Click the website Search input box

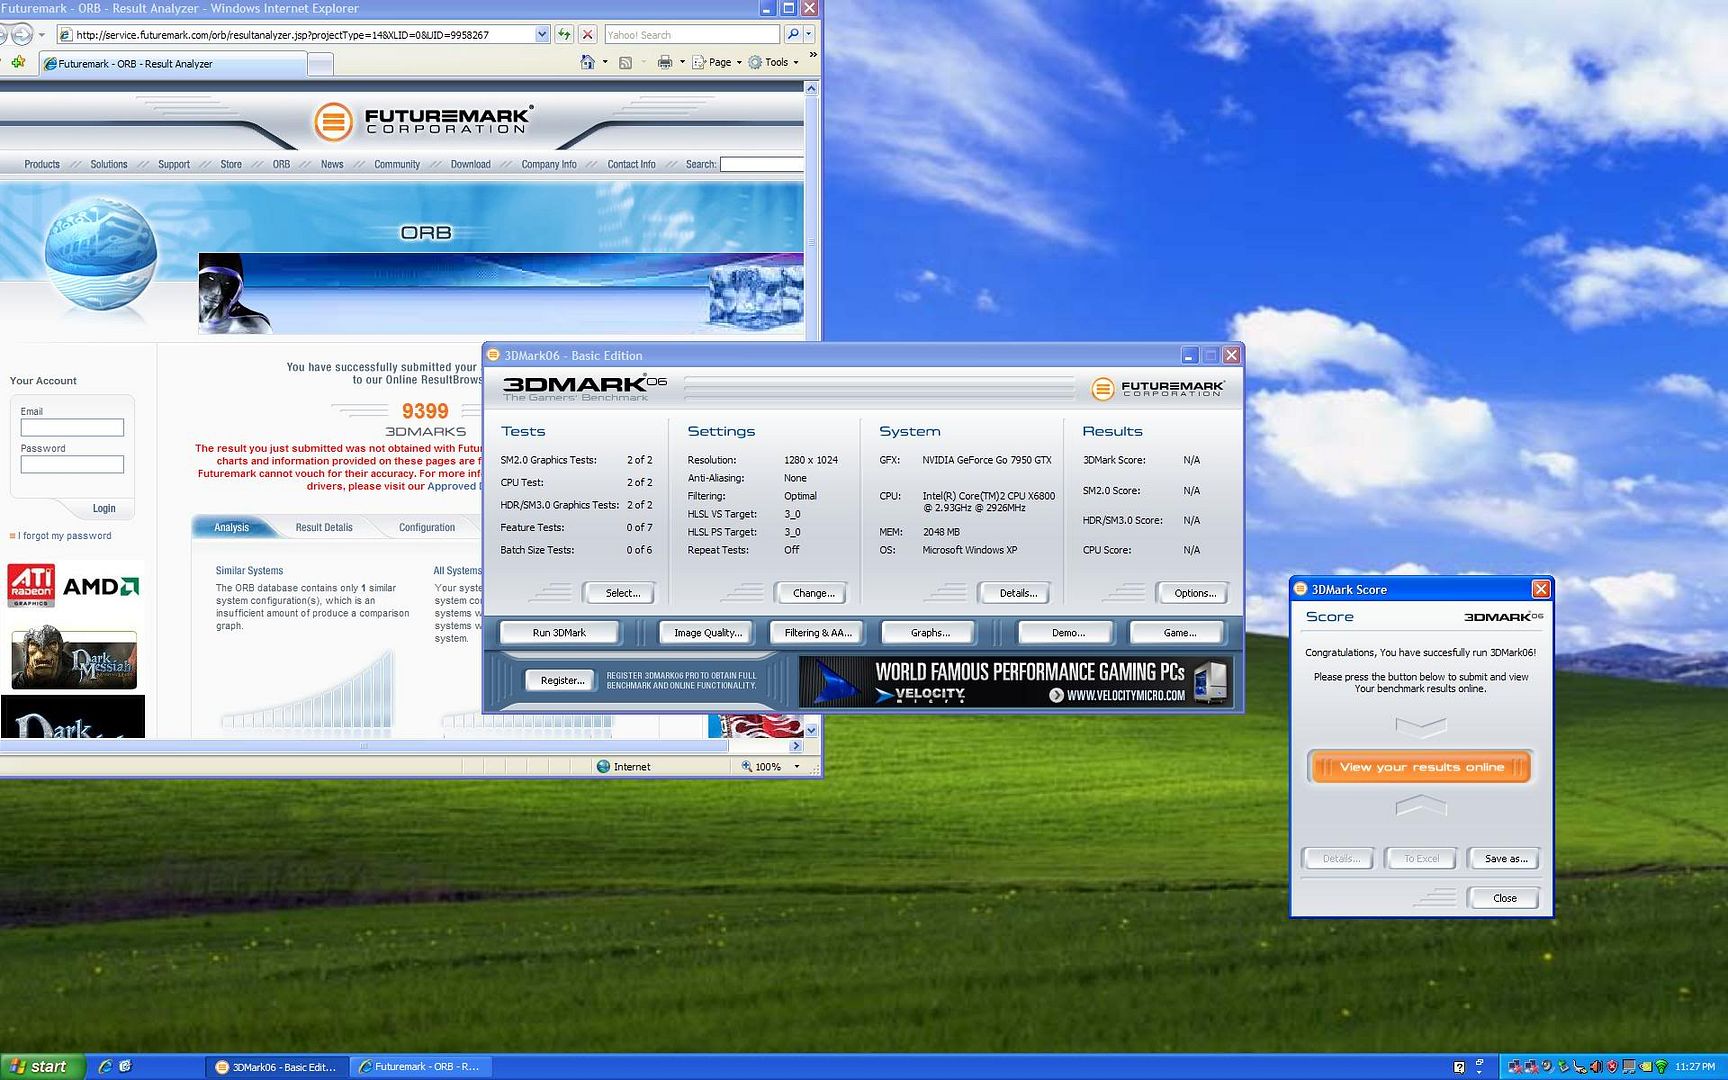click(762, 164)
